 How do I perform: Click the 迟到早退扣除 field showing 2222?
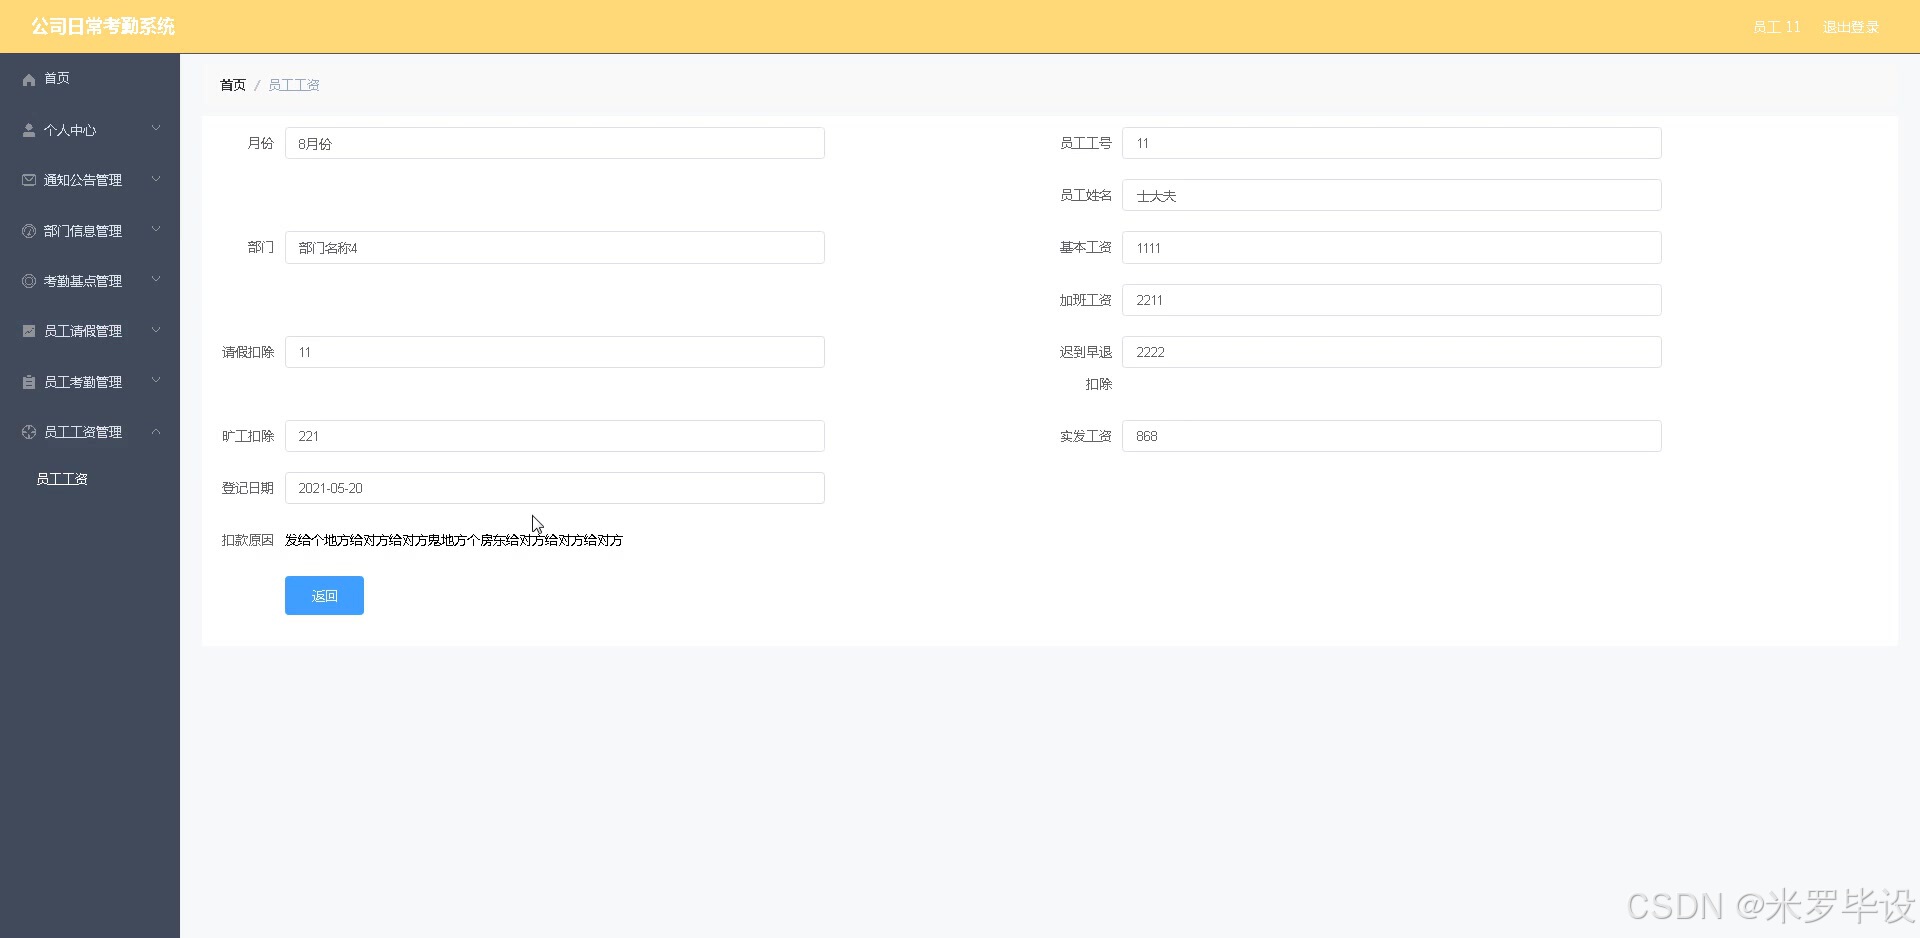click(x=1392, y=352)
